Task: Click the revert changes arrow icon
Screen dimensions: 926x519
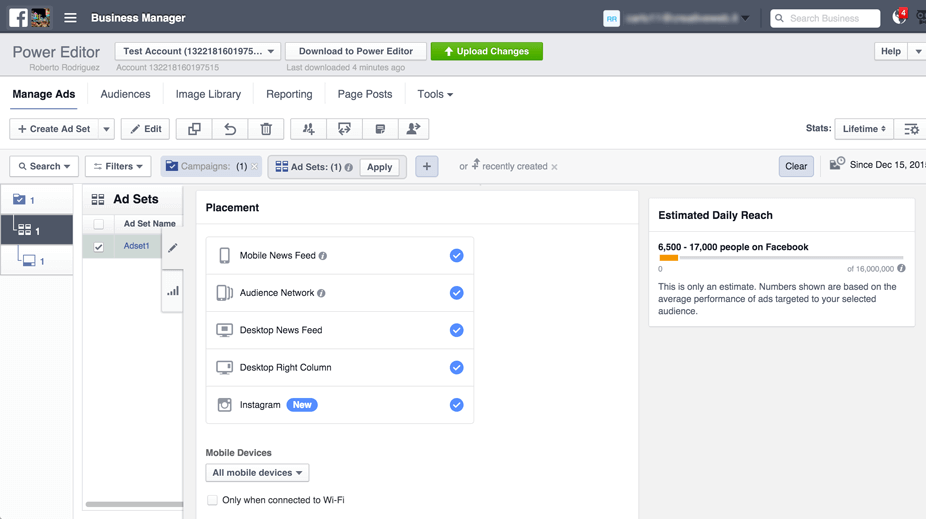Action: tap(230, 129)
